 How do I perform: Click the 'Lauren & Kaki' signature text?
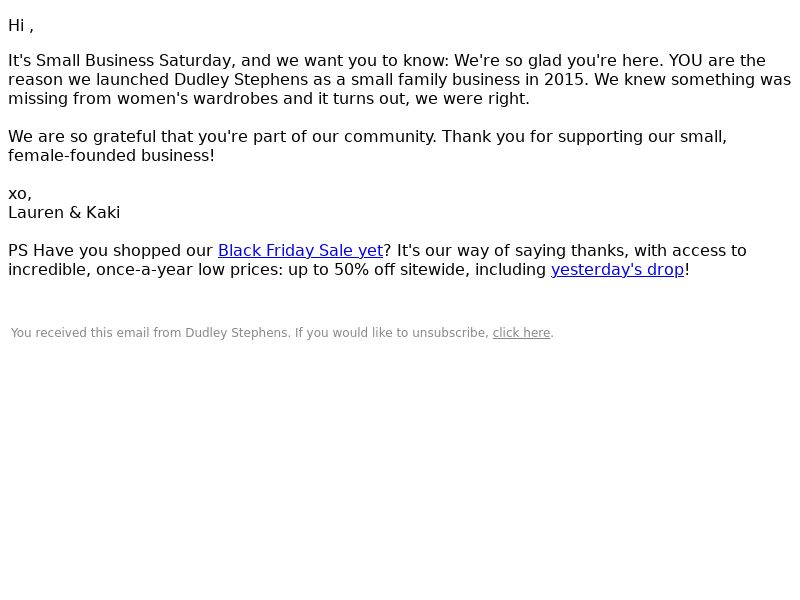click(x=64, y=212)
